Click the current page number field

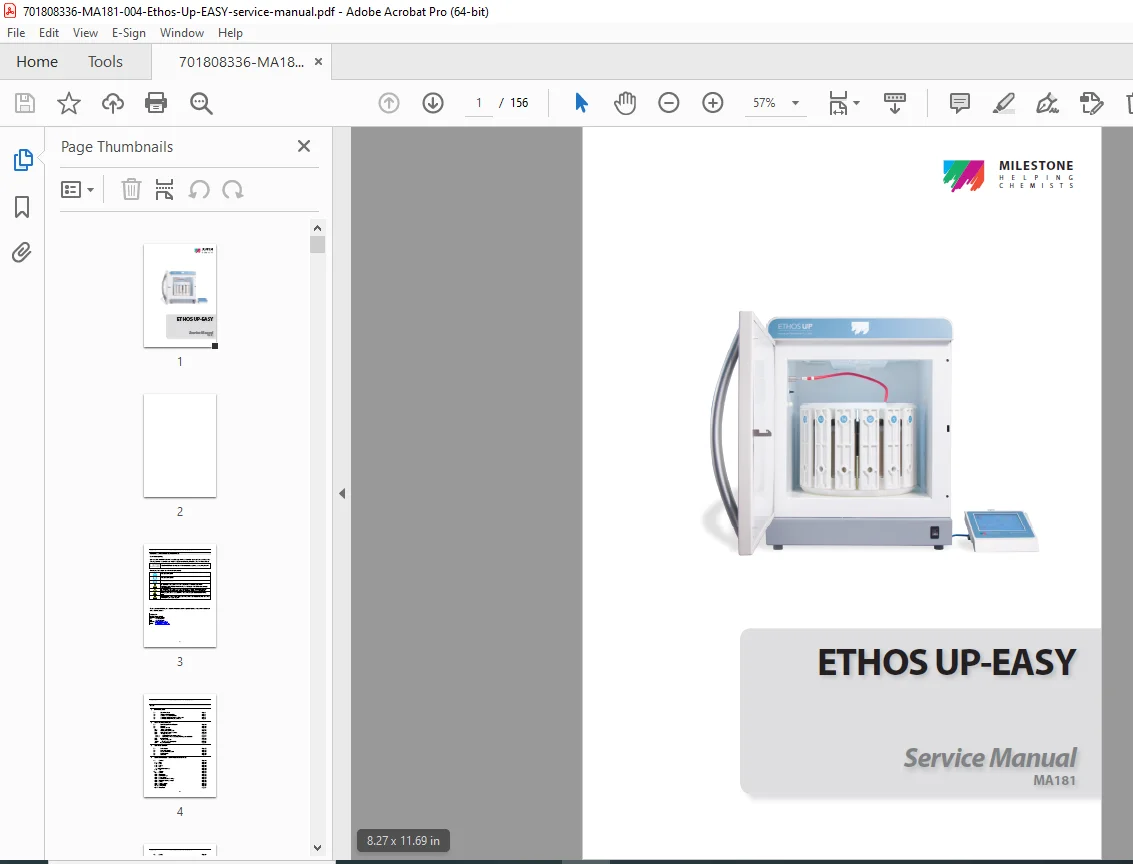(x=478, y=103)
